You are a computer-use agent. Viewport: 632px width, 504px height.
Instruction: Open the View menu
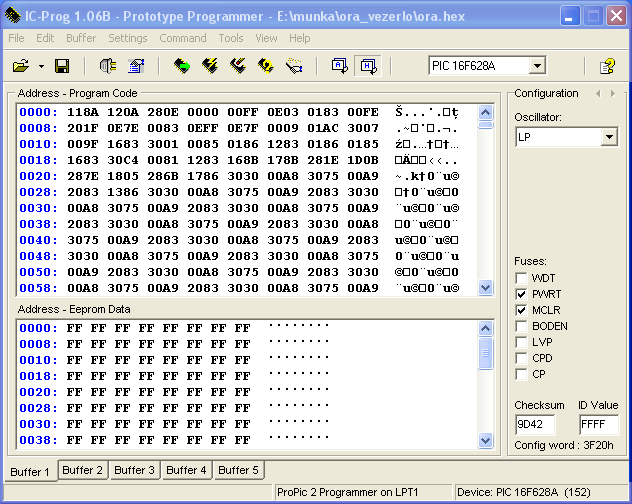[266, 38]
